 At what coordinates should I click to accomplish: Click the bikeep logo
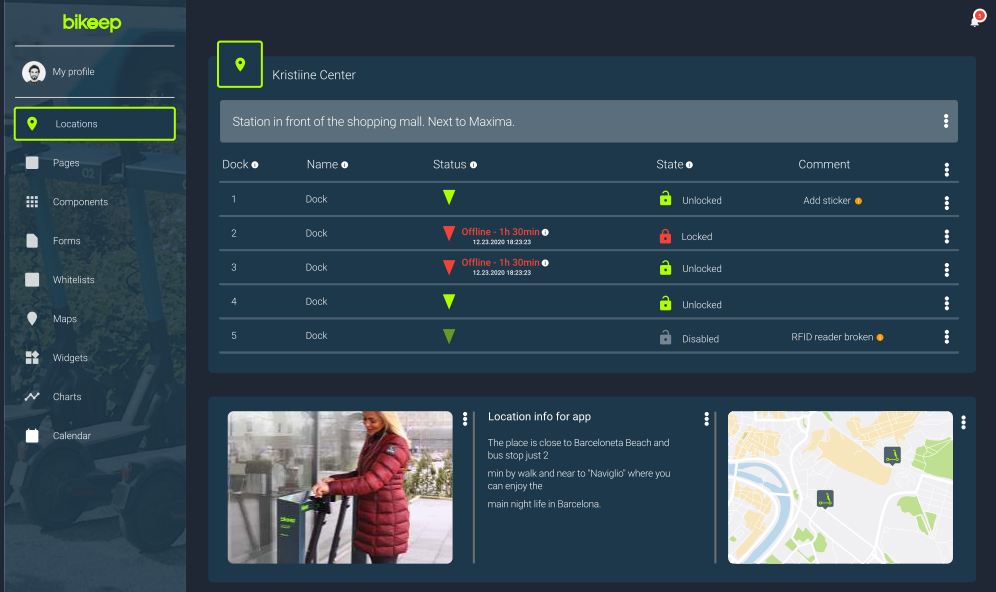[92, 22]
